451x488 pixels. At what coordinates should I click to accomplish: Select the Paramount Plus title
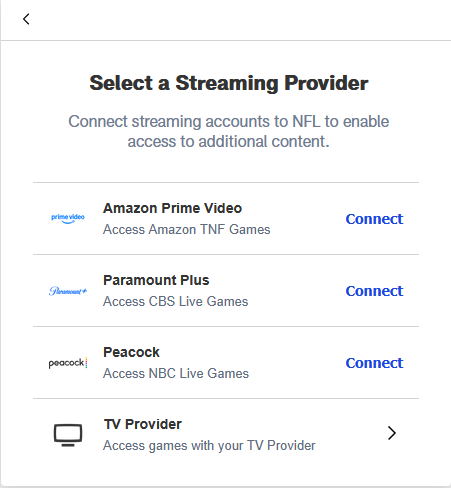156,280
